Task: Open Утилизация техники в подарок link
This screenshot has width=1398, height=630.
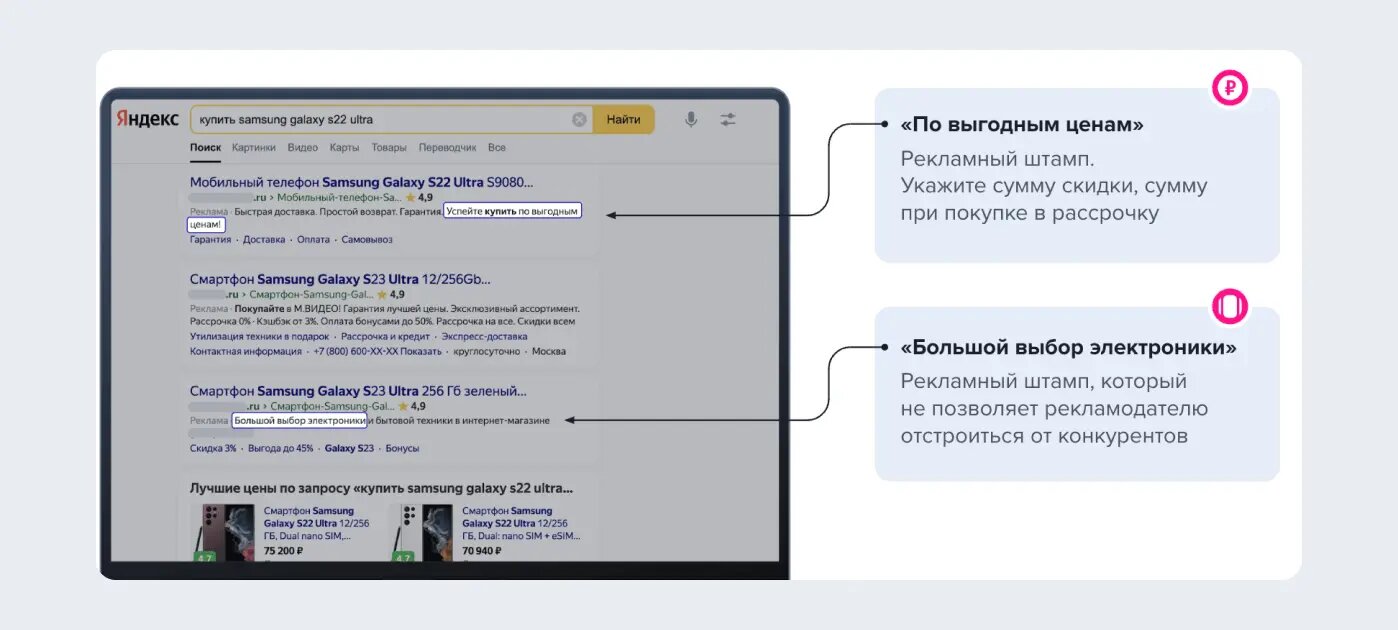Action: click(260, 337)
